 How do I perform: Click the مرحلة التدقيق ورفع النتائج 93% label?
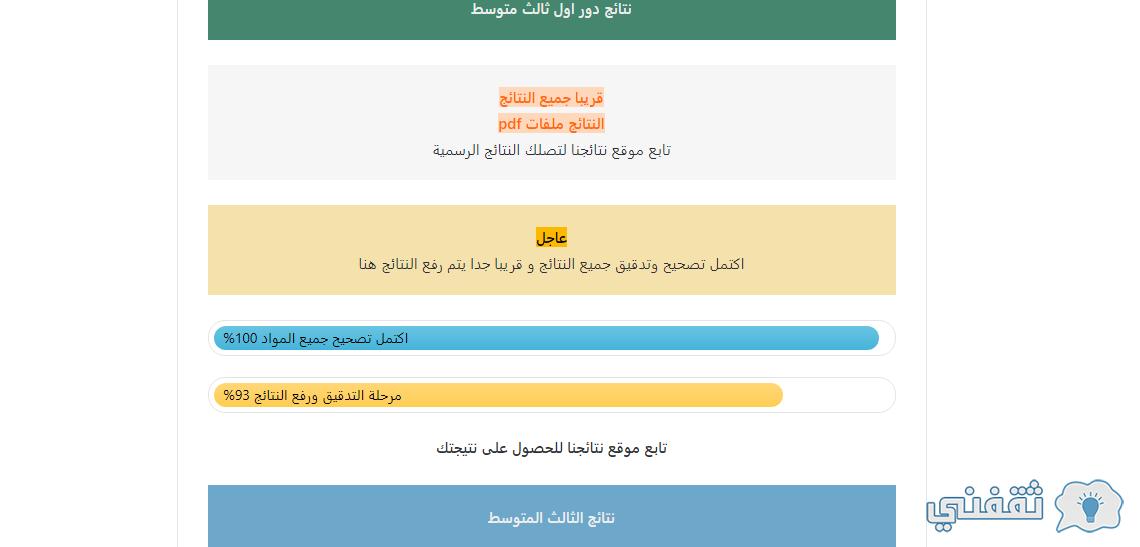312,395
